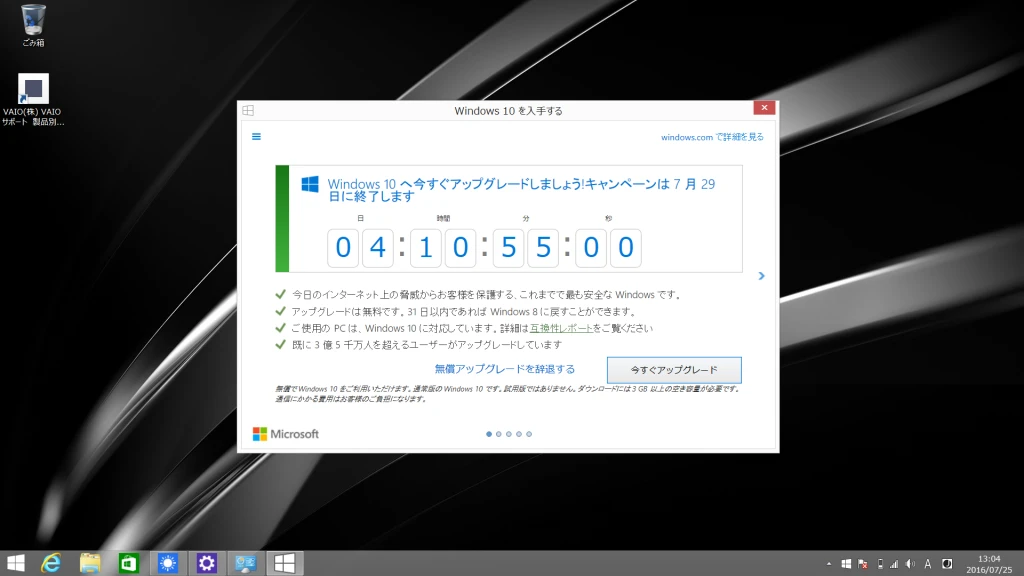Go to the next page with right chevron
This screenshot has width=1024, height=576.
tap(761, 276)
